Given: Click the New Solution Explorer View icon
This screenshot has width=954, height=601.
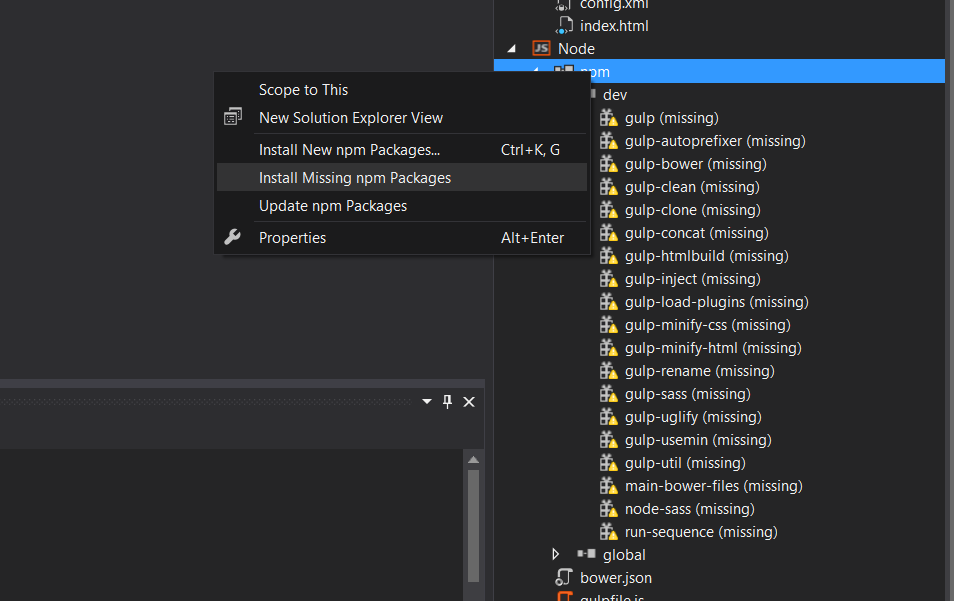Looking at the screenshot, I should (x=232, y=116).
